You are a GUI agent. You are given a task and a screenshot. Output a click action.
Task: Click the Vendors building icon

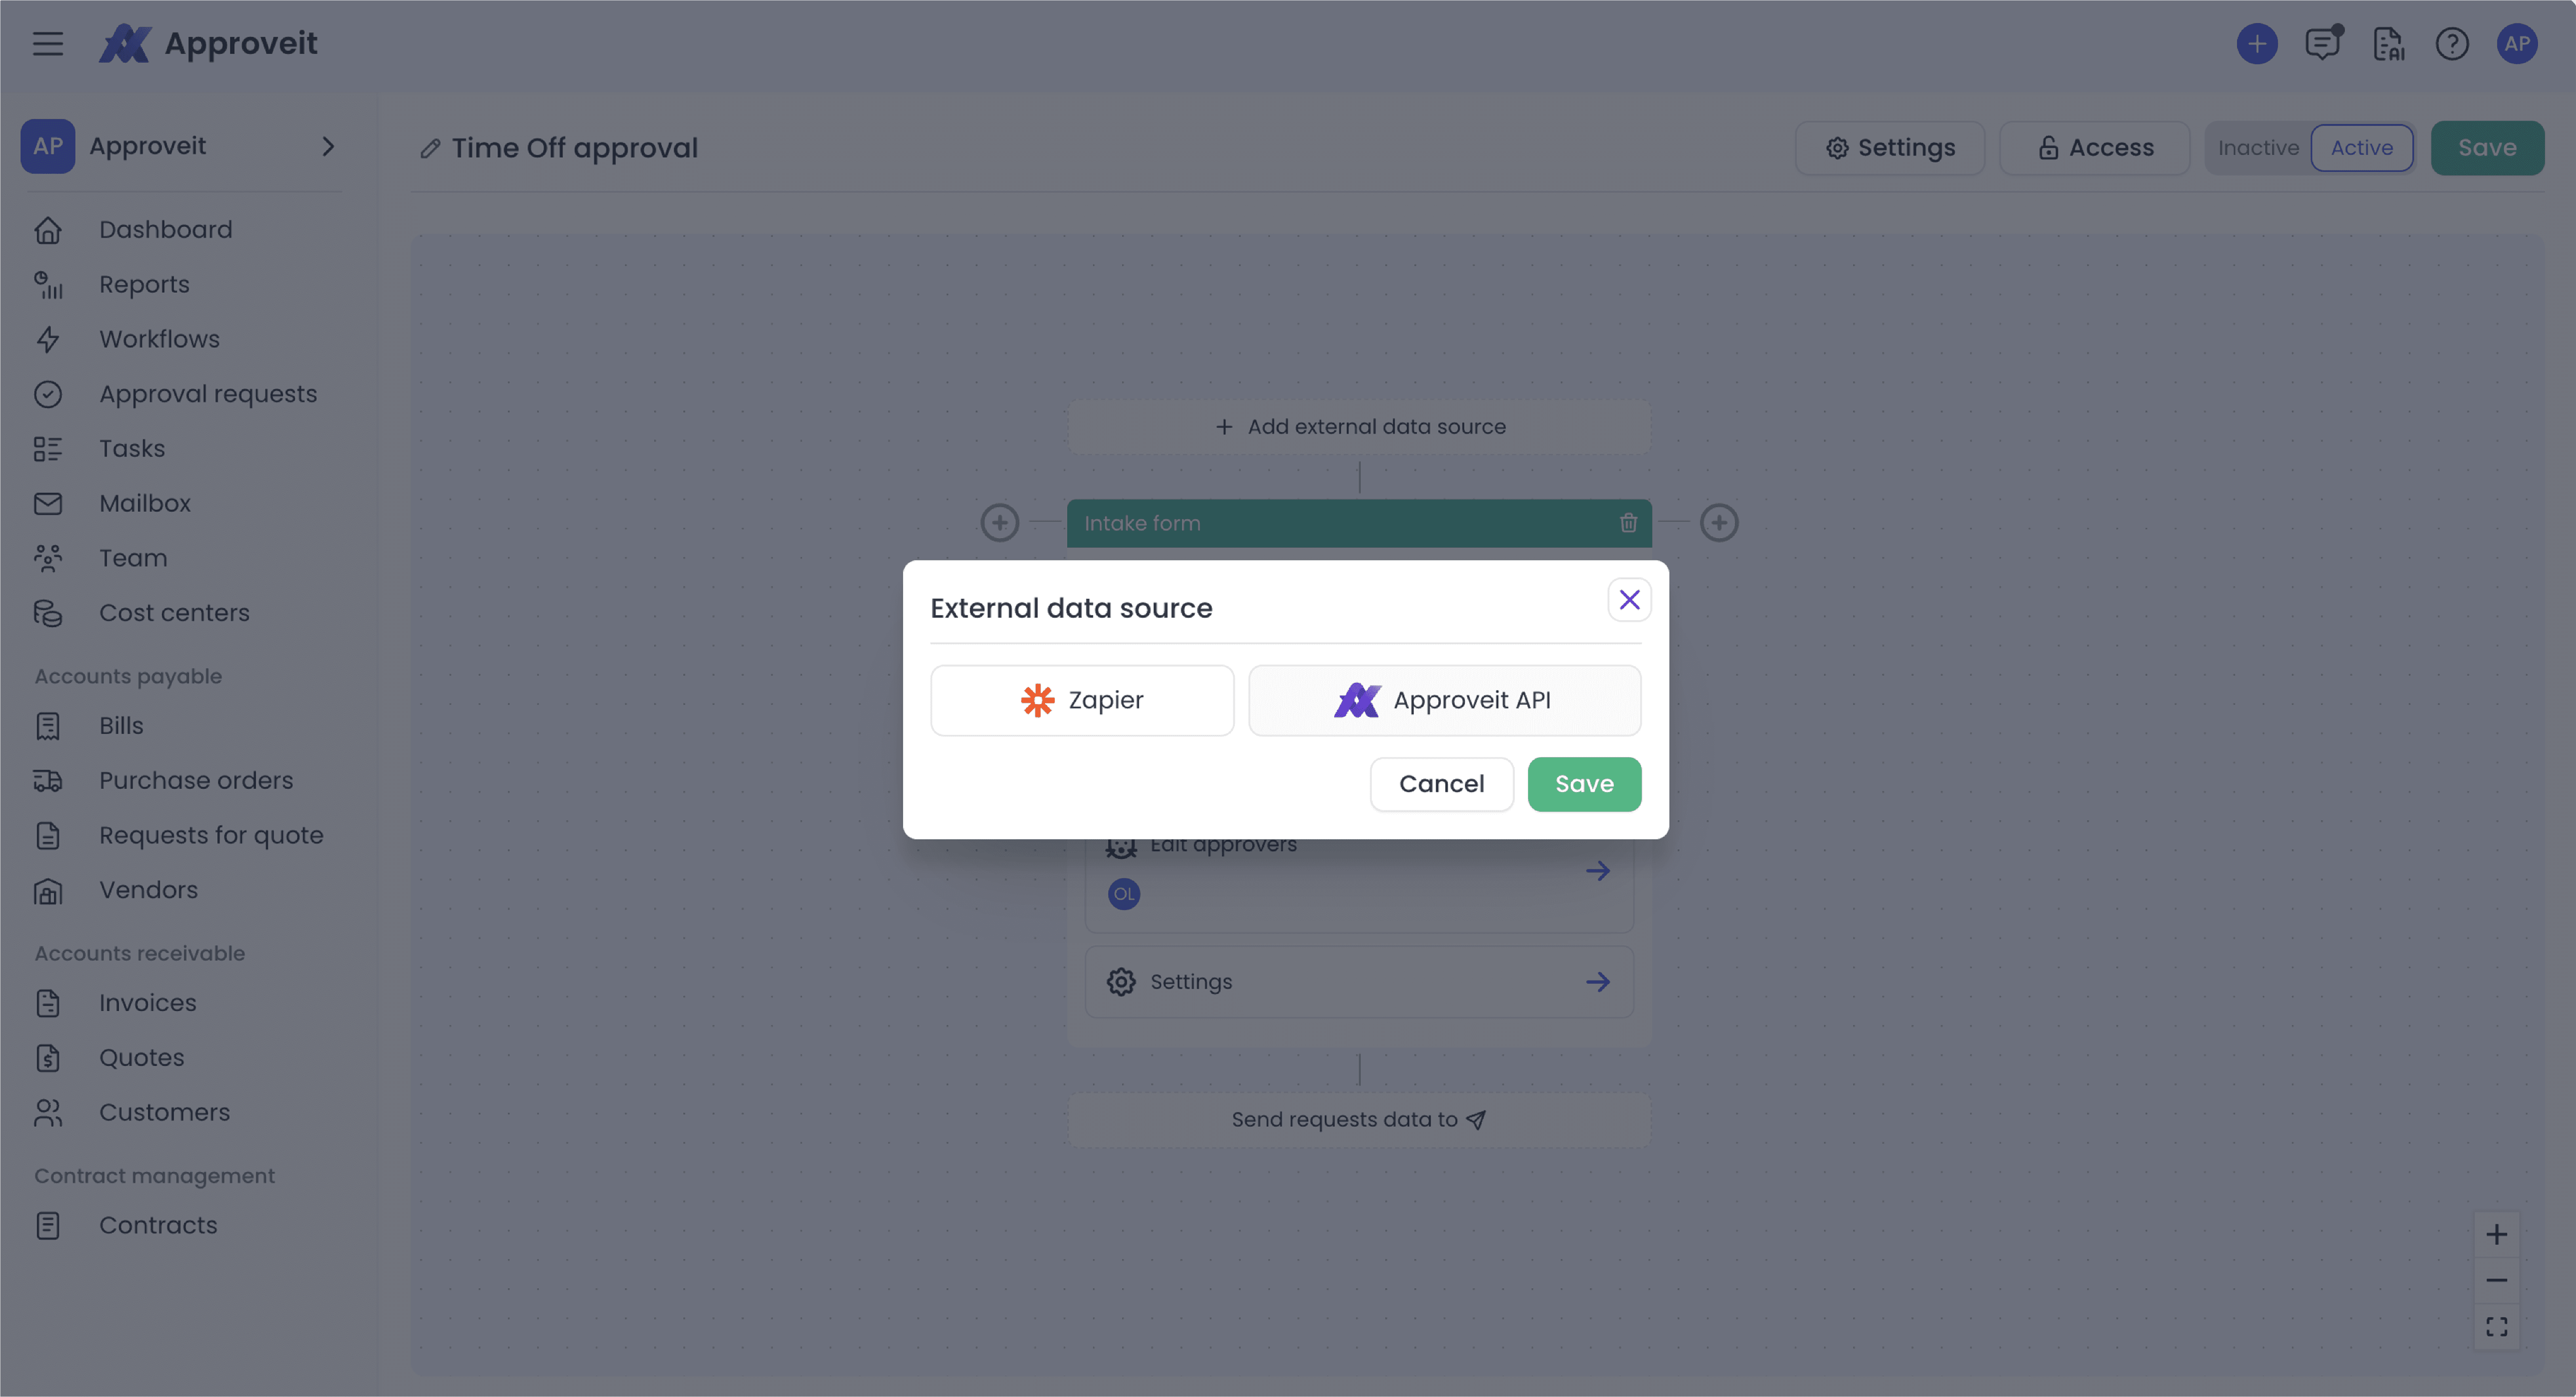48,890
